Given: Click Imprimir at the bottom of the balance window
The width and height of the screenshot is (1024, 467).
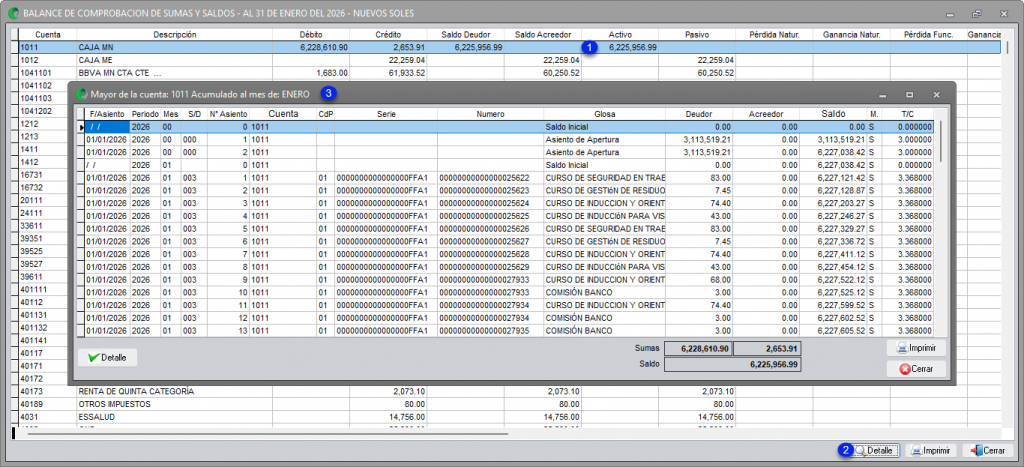Looking at the screenshot, I should (x=931, y=451).
